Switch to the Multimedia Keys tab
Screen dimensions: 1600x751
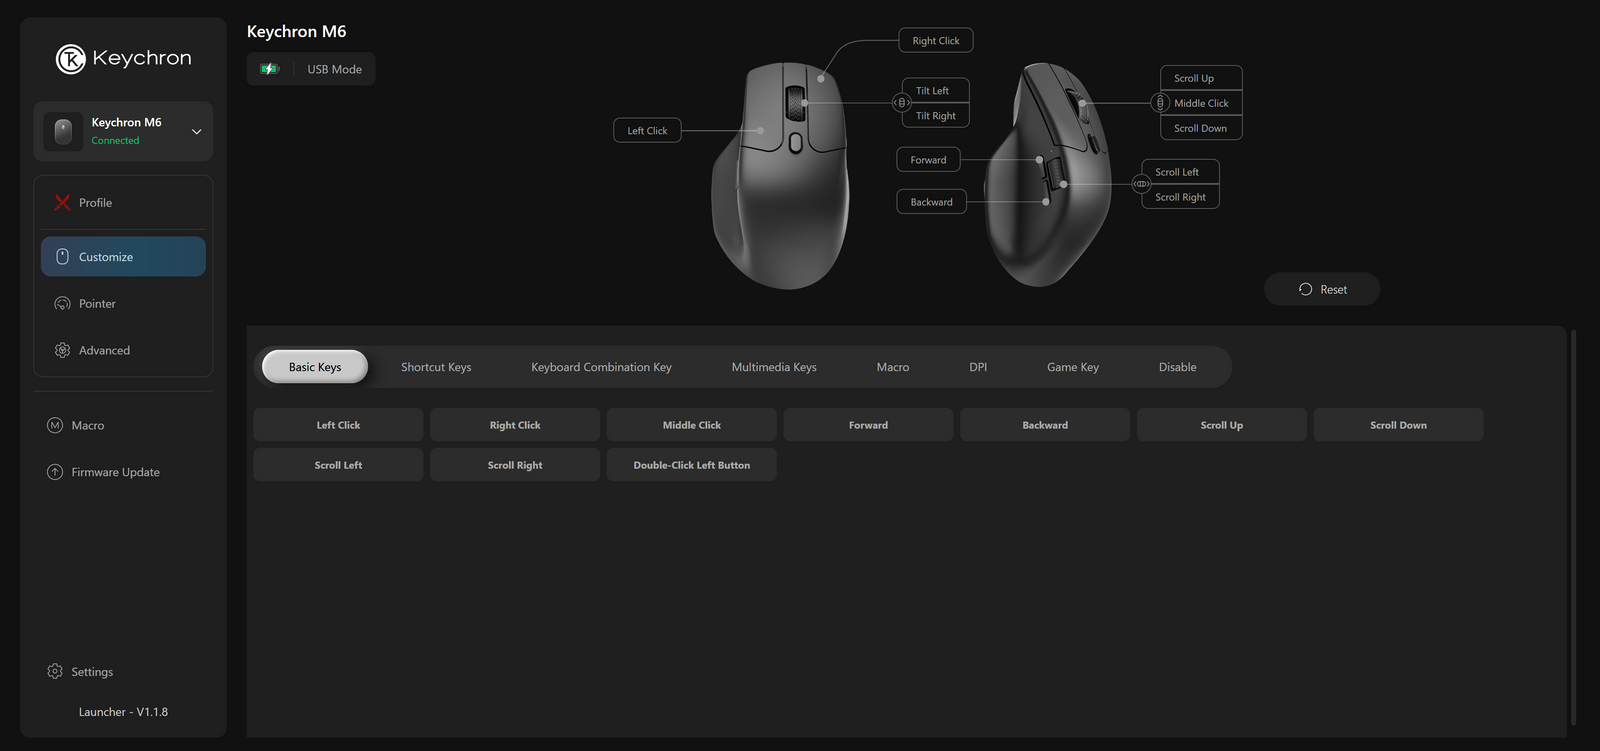(x=774, y=367)
